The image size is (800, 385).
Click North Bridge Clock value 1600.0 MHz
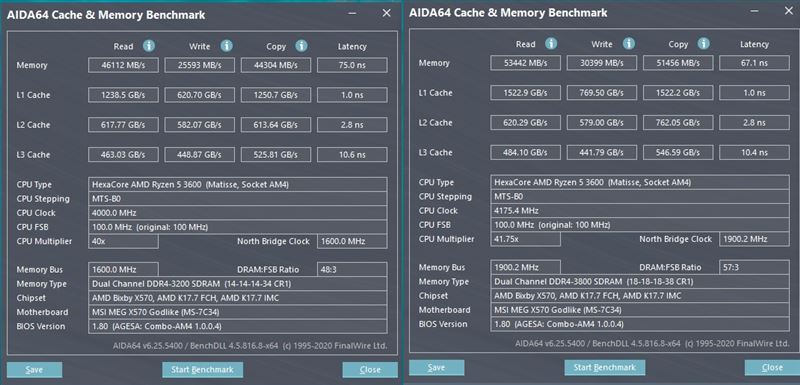point(352,241)
